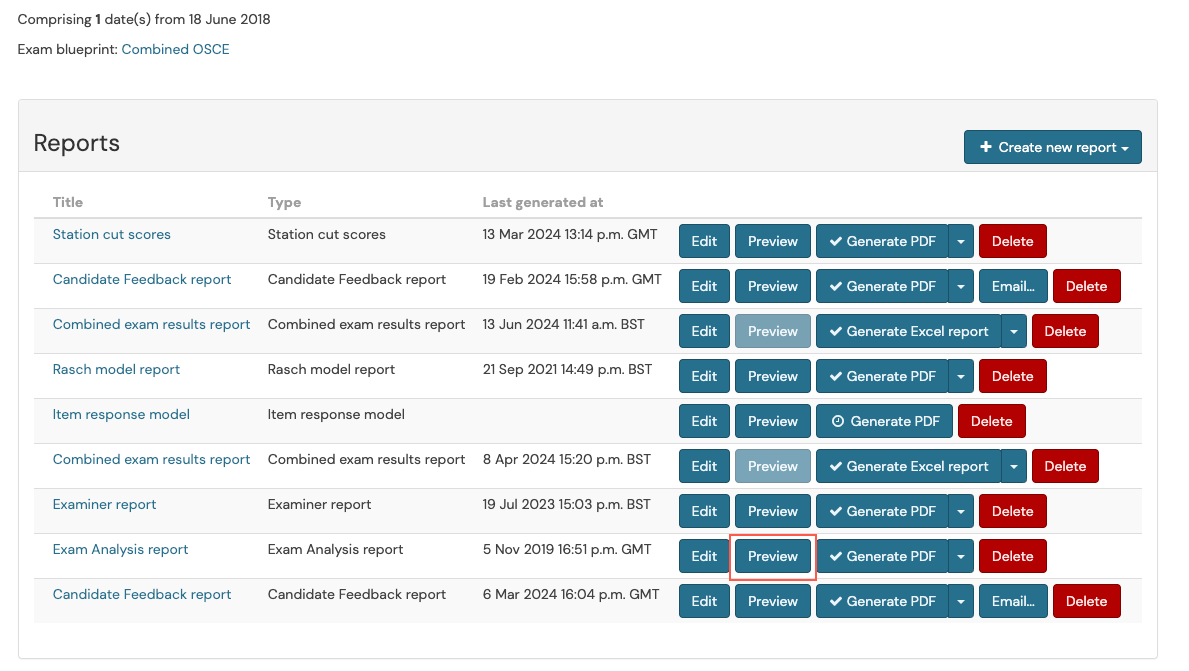Screen dimensions: 1189x671
Task: Delete the Item response model report
Action: click(x=992, y=421)
